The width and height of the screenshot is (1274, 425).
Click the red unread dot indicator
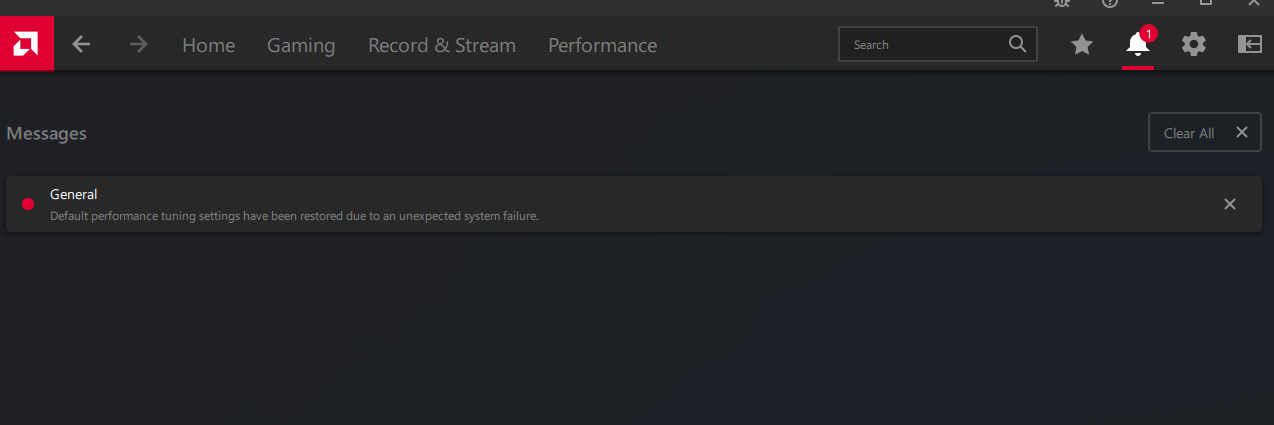tap(28, 204)
